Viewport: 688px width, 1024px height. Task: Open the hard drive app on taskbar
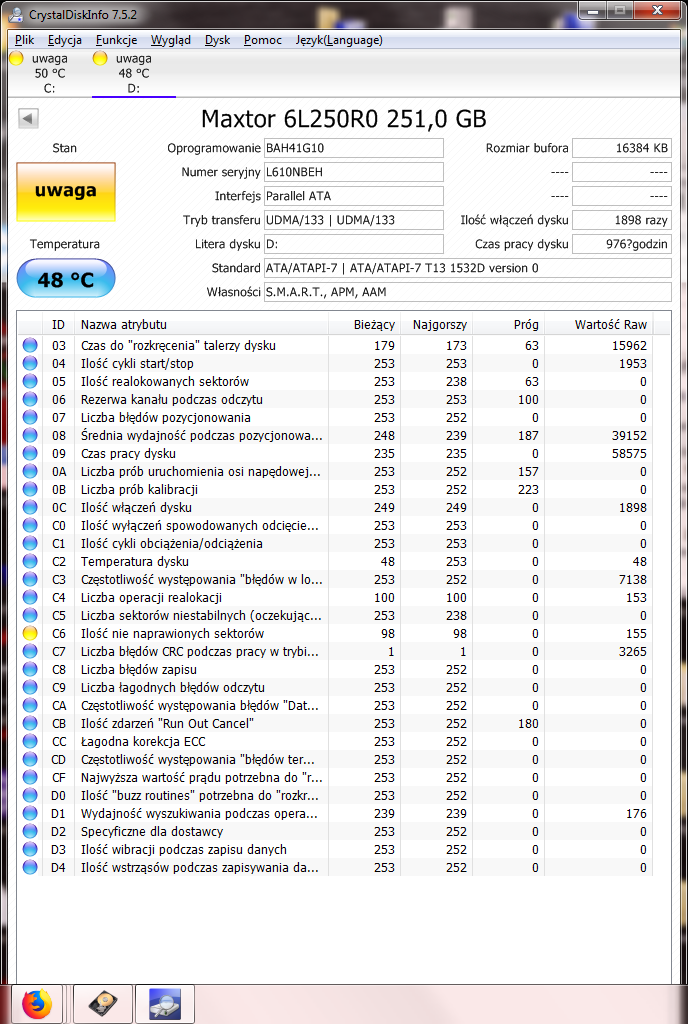(102, 1004)
